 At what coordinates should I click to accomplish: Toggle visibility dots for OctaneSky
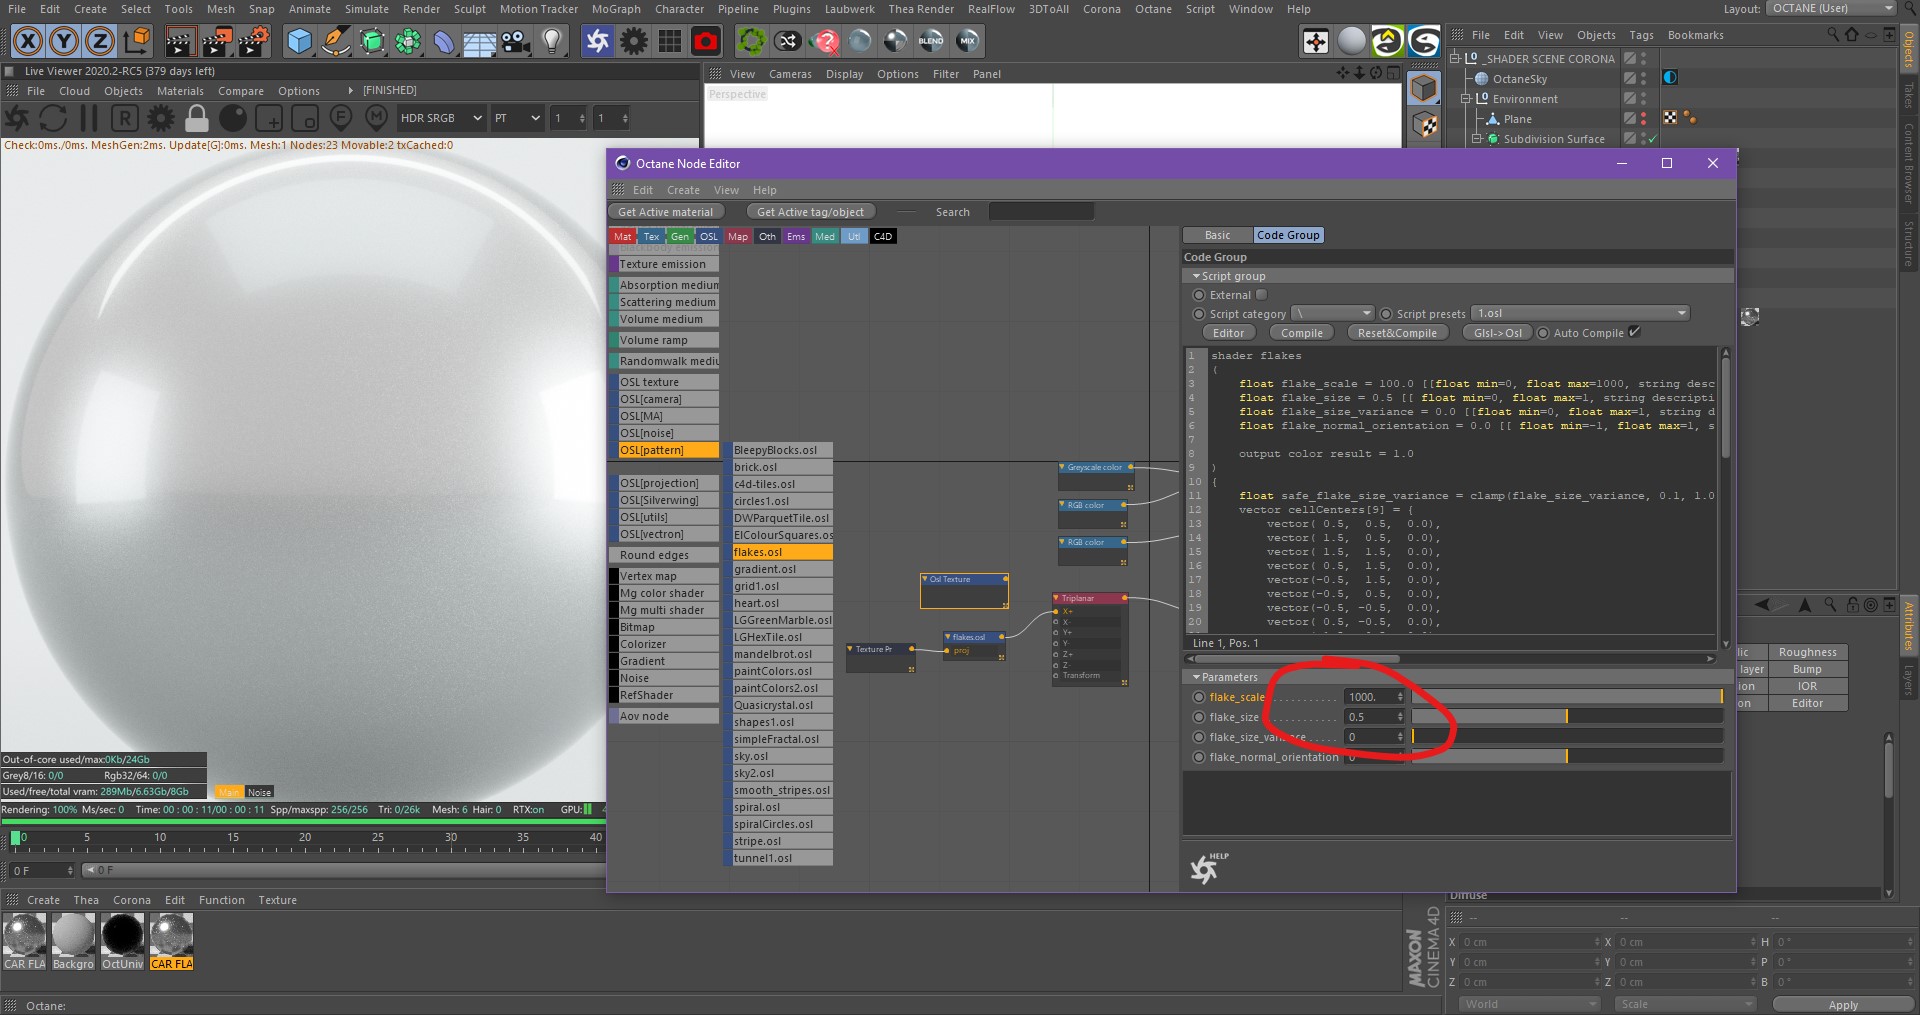pyautogui.click(x=1643, y=78)
